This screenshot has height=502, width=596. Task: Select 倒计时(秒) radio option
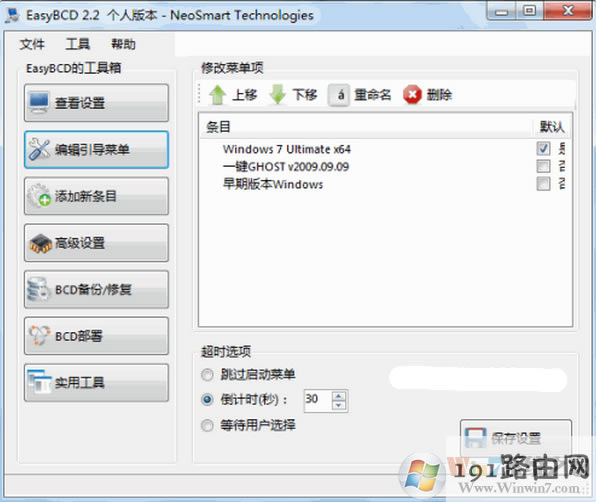(x=207, y=400)
